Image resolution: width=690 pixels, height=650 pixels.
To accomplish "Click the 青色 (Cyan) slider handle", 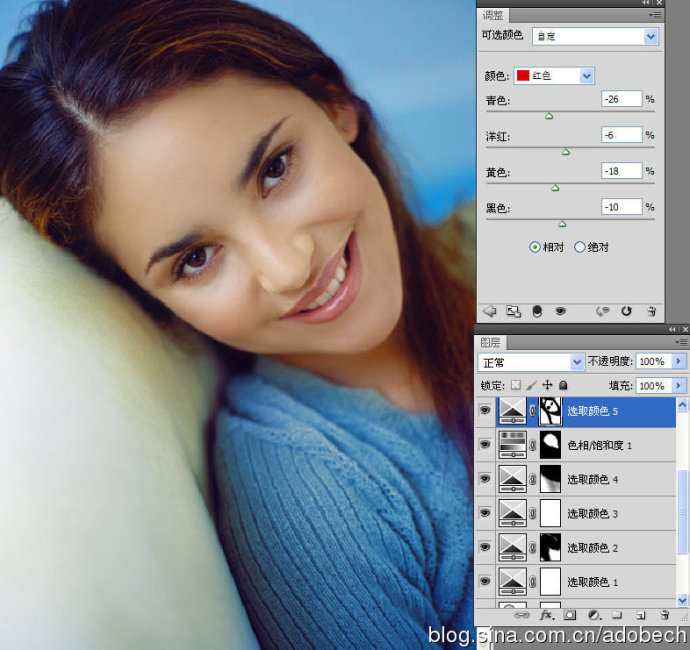I will [548, 116].
